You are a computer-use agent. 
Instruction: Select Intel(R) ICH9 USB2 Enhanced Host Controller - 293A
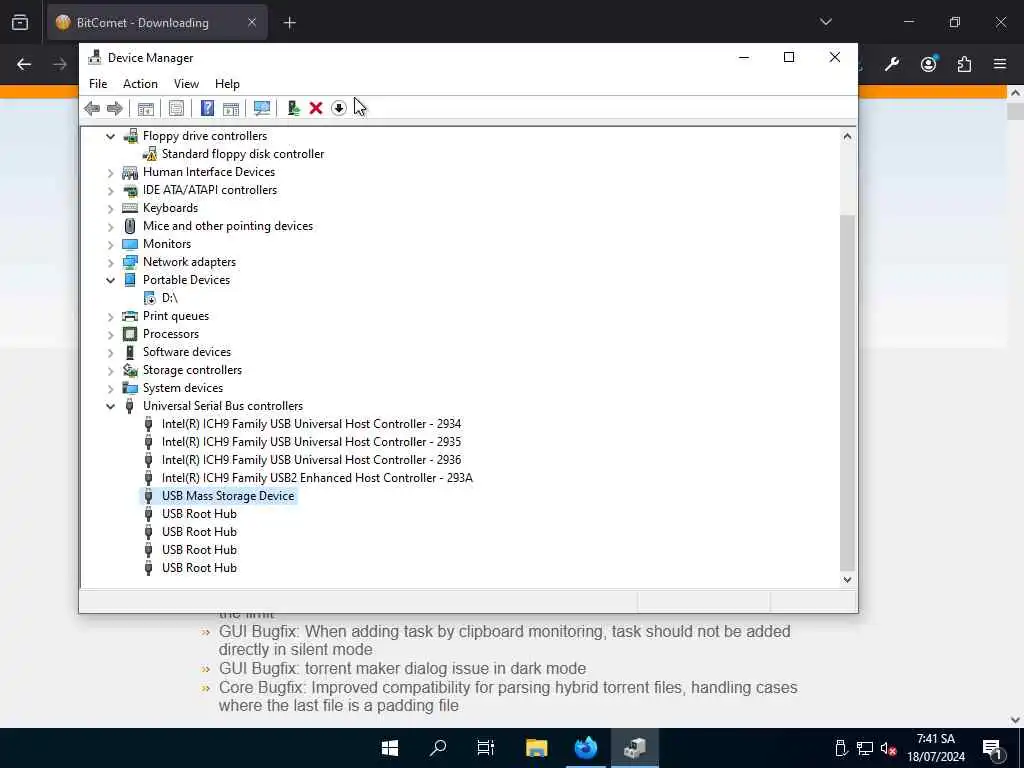[317, 478]
